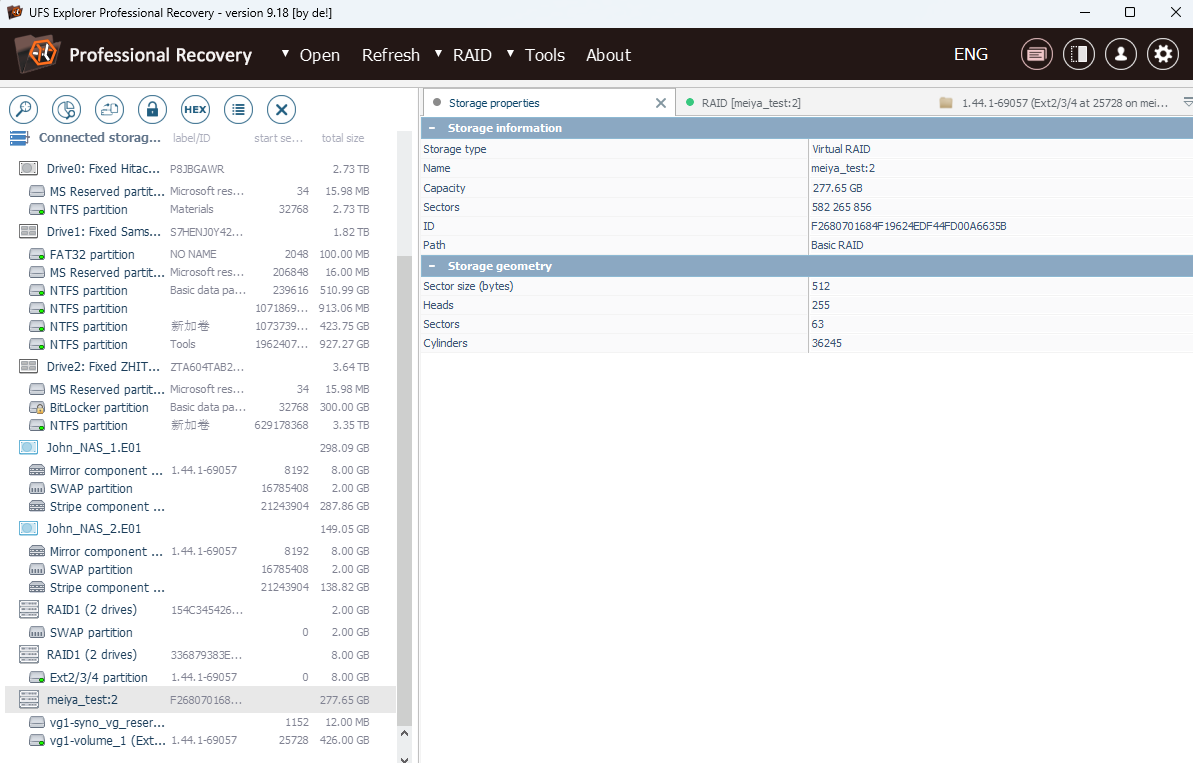Open the About menu
The height and width of the screenshot is (763, 1193).
(608, 55)
